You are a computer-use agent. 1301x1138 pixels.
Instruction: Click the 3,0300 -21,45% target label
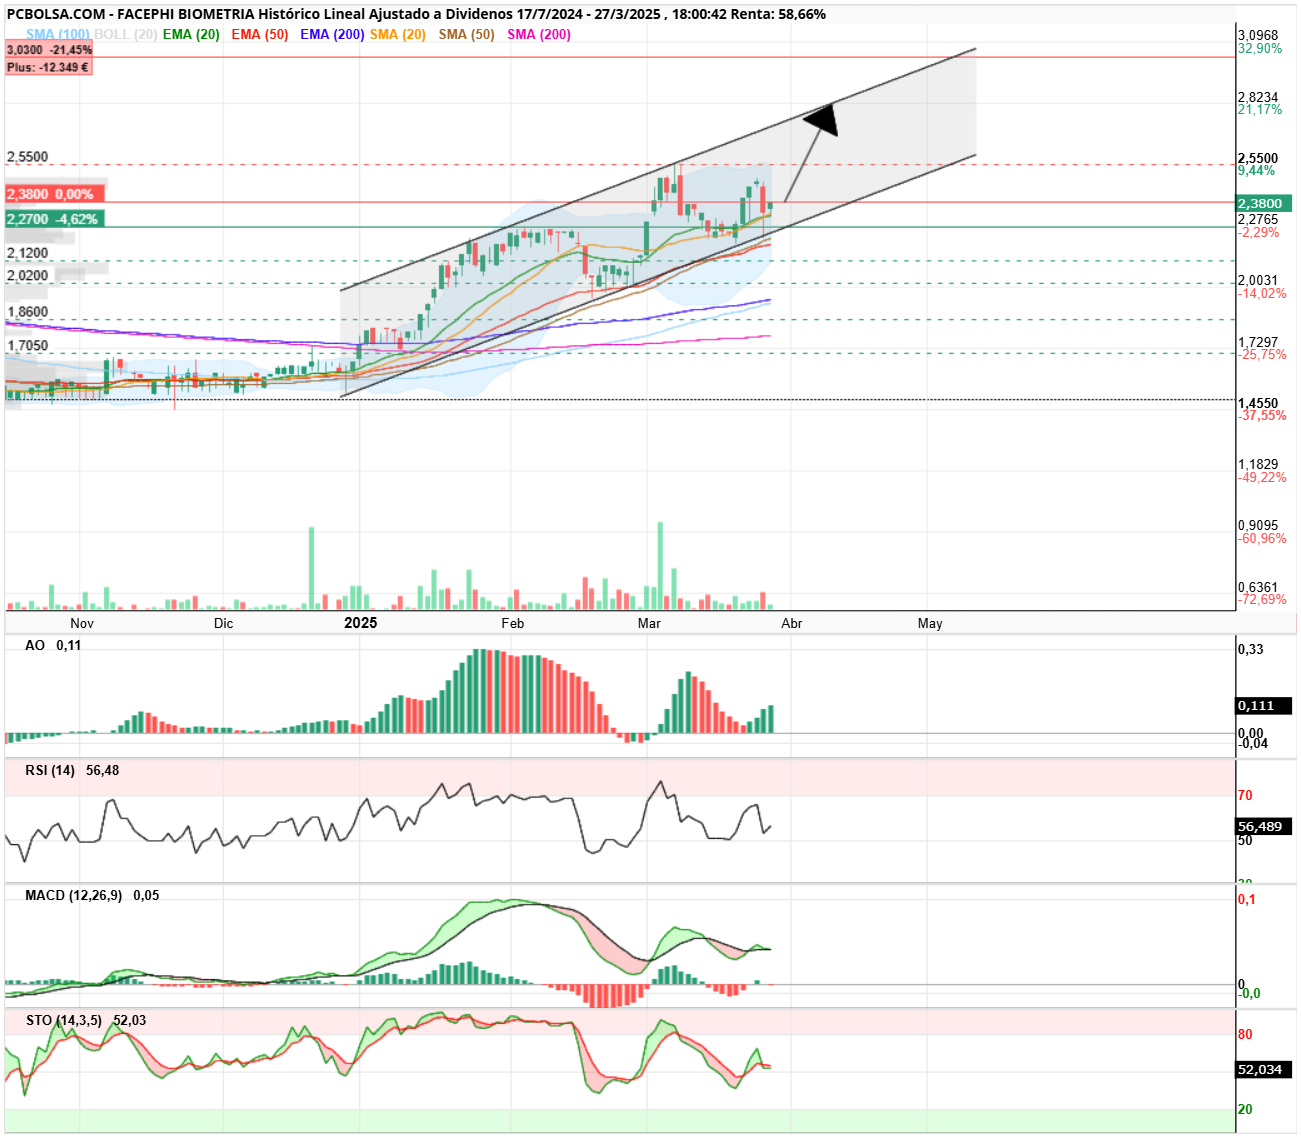(49, 49)
